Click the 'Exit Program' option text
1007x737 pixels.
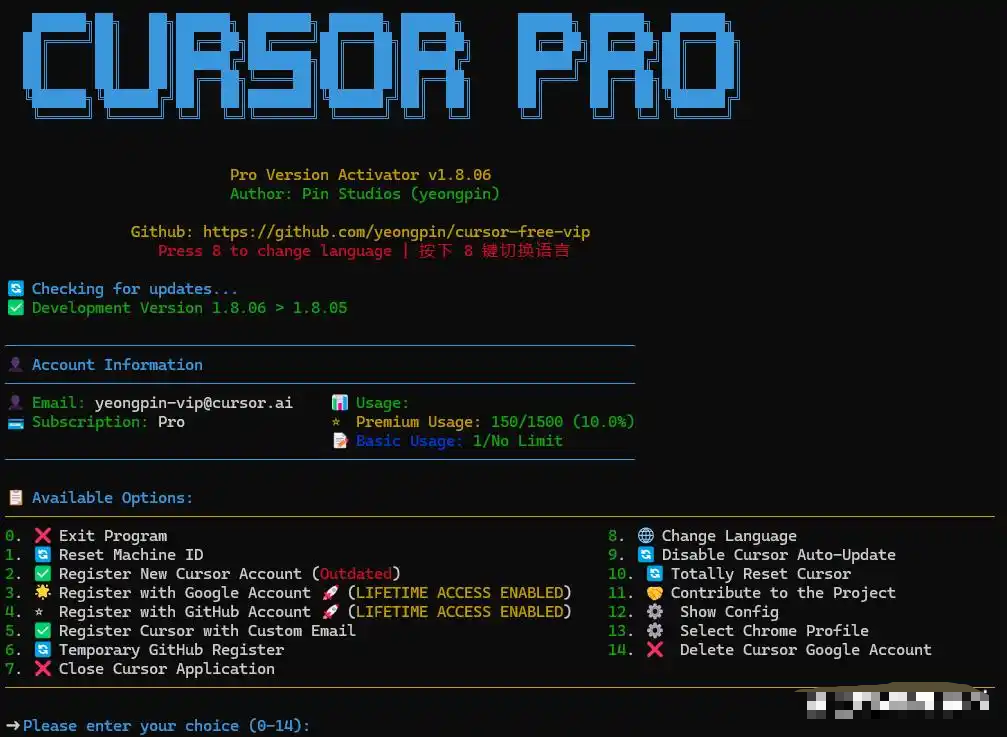[x=113, y=536]
